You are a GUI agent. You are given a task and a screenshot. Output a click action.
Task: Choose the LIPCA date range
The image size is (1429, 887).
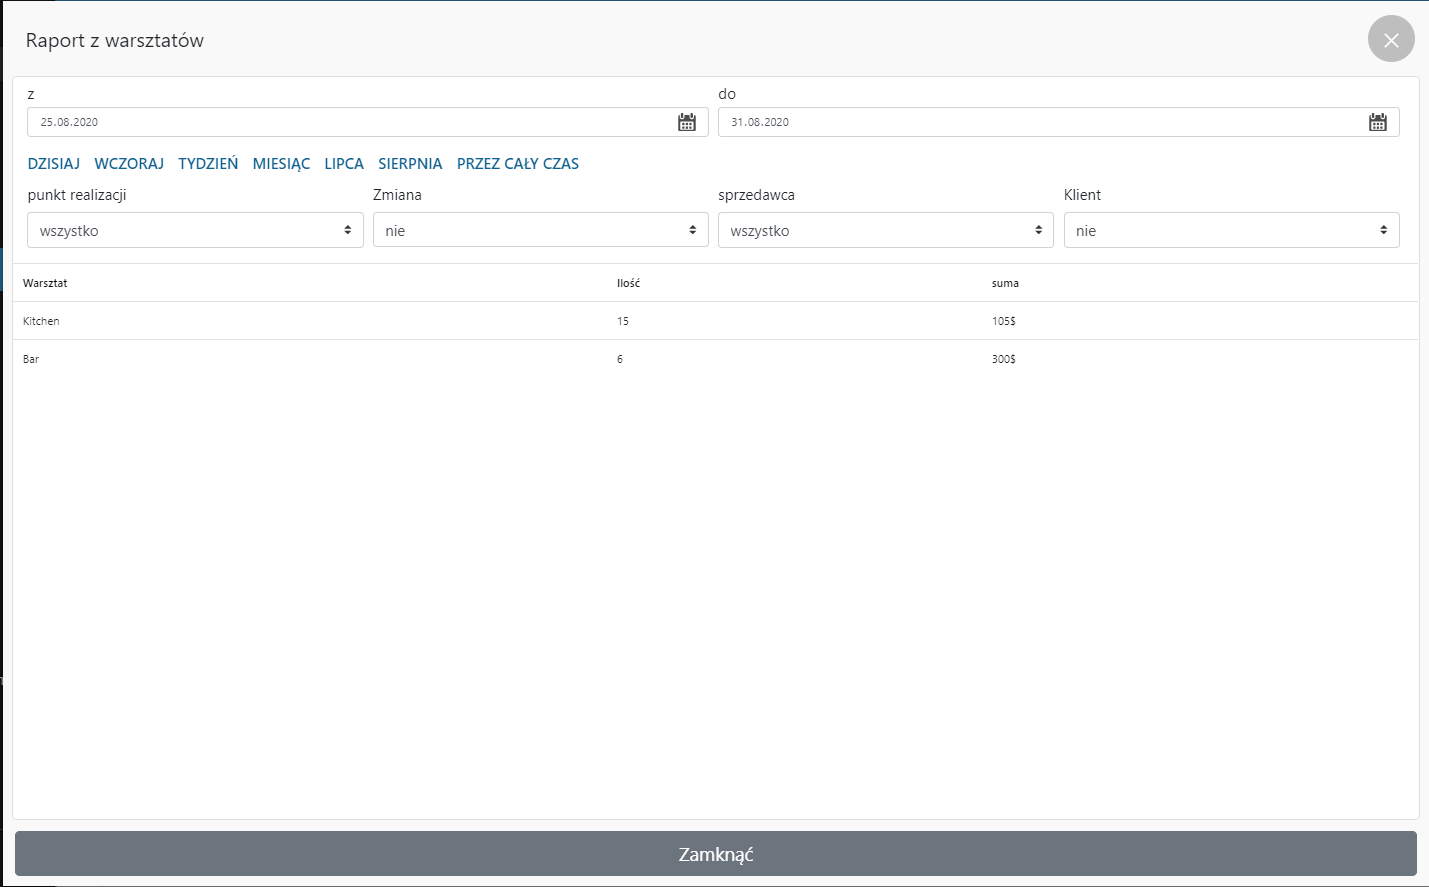tap(344, 164)
